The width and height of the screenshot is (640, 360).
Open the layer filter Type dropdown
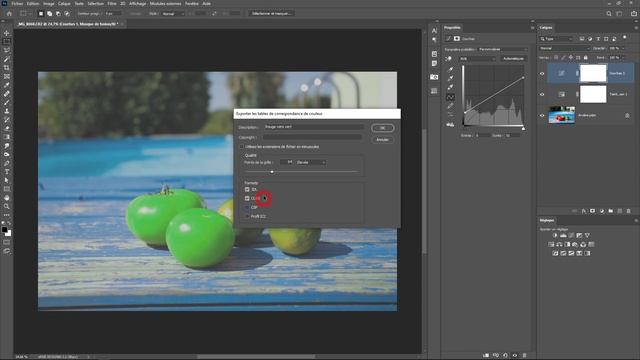[x=557, y=39]
